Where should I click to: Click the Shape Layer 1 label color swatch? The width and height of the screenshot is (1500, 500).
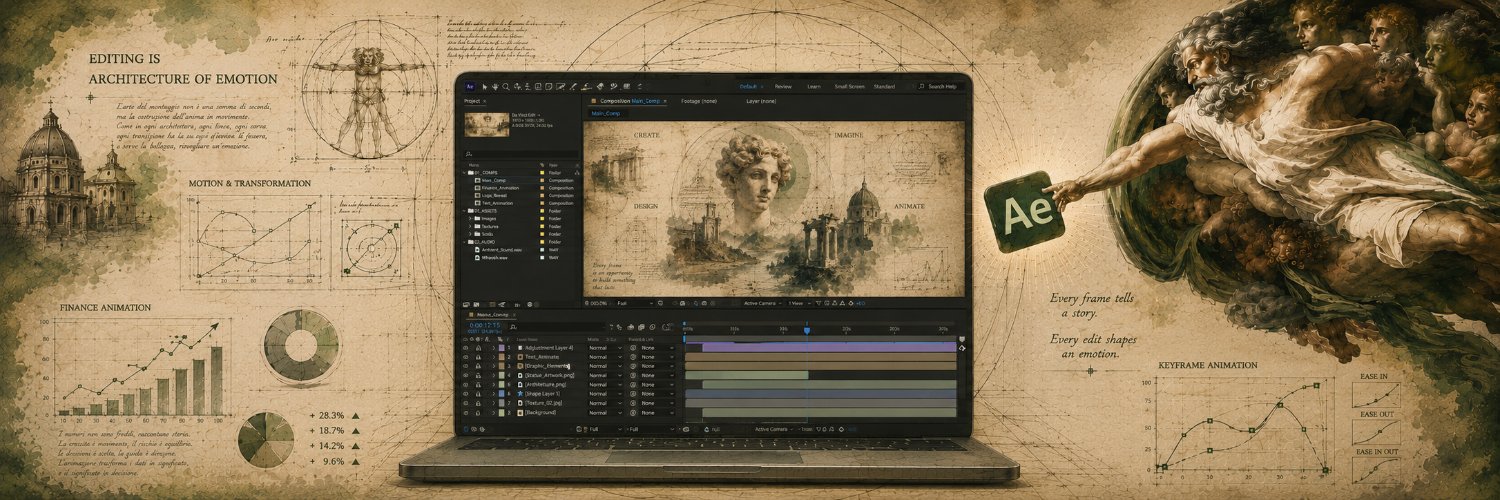[x=502, y=394]
